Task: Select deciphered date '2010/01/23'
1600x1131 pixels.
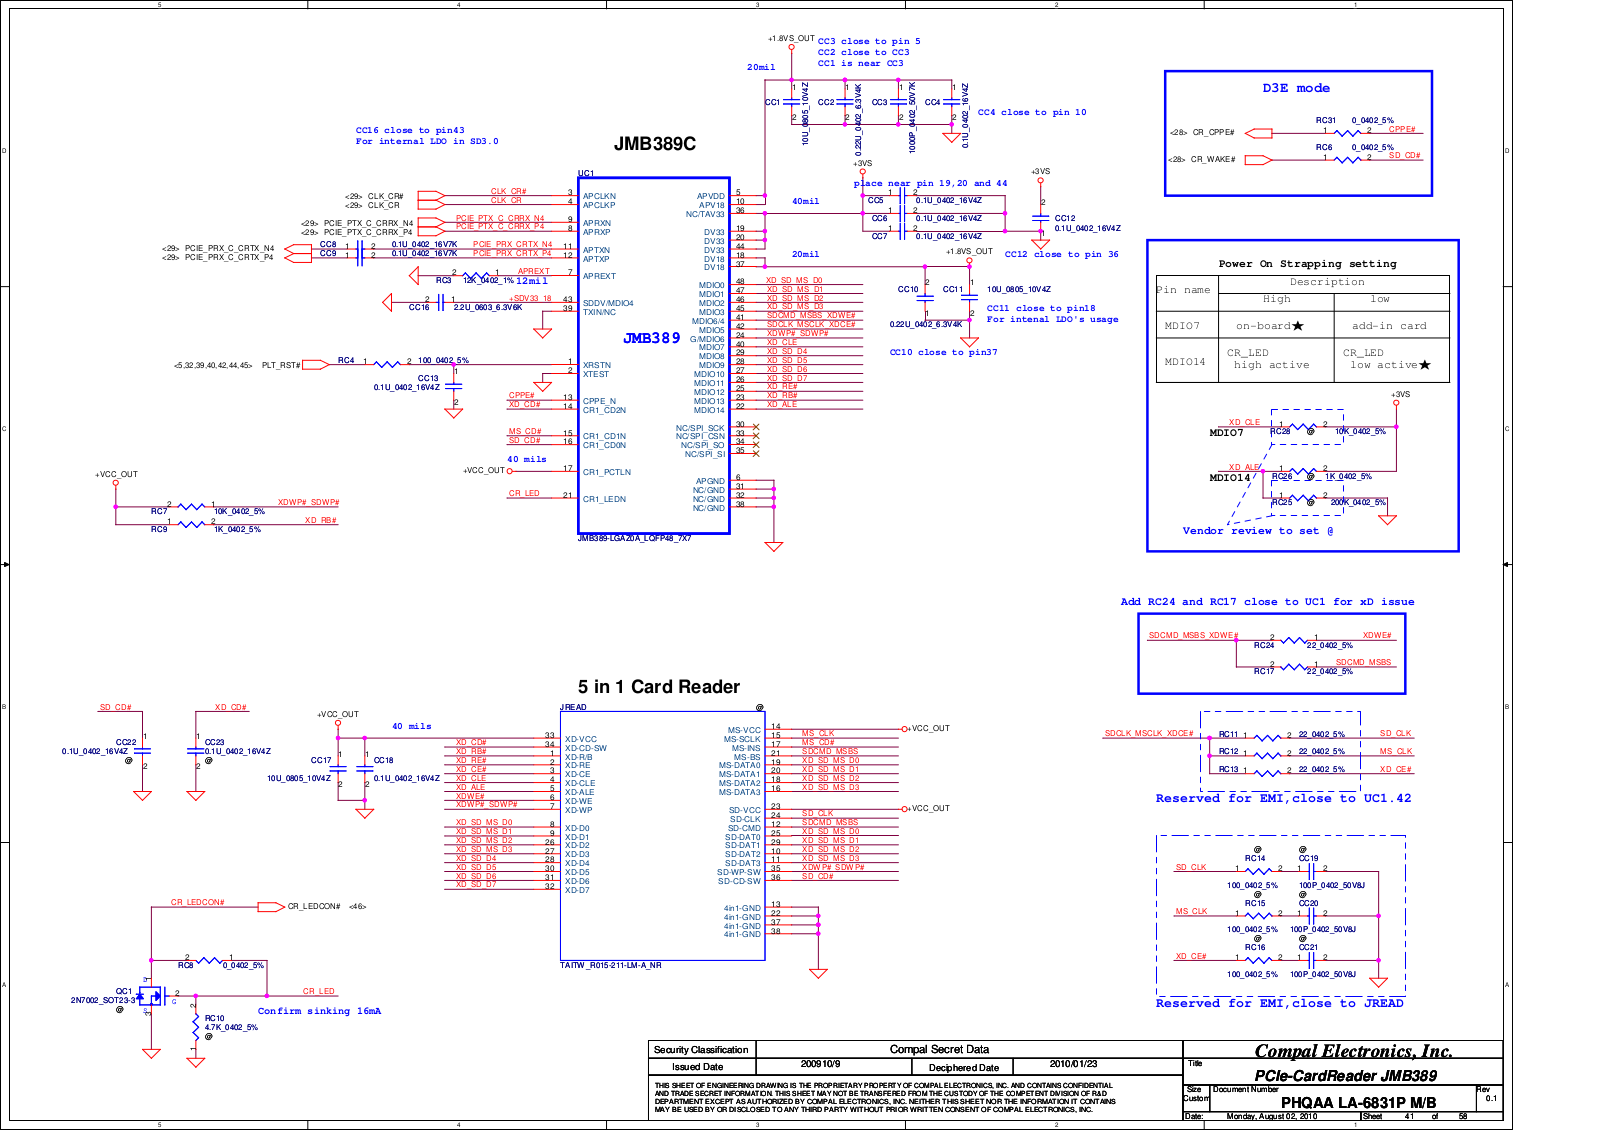Action: 1073,1064
